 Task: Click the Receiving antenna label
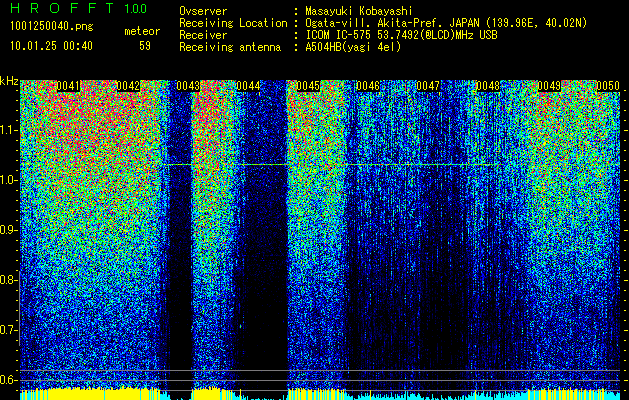point(230,47)
